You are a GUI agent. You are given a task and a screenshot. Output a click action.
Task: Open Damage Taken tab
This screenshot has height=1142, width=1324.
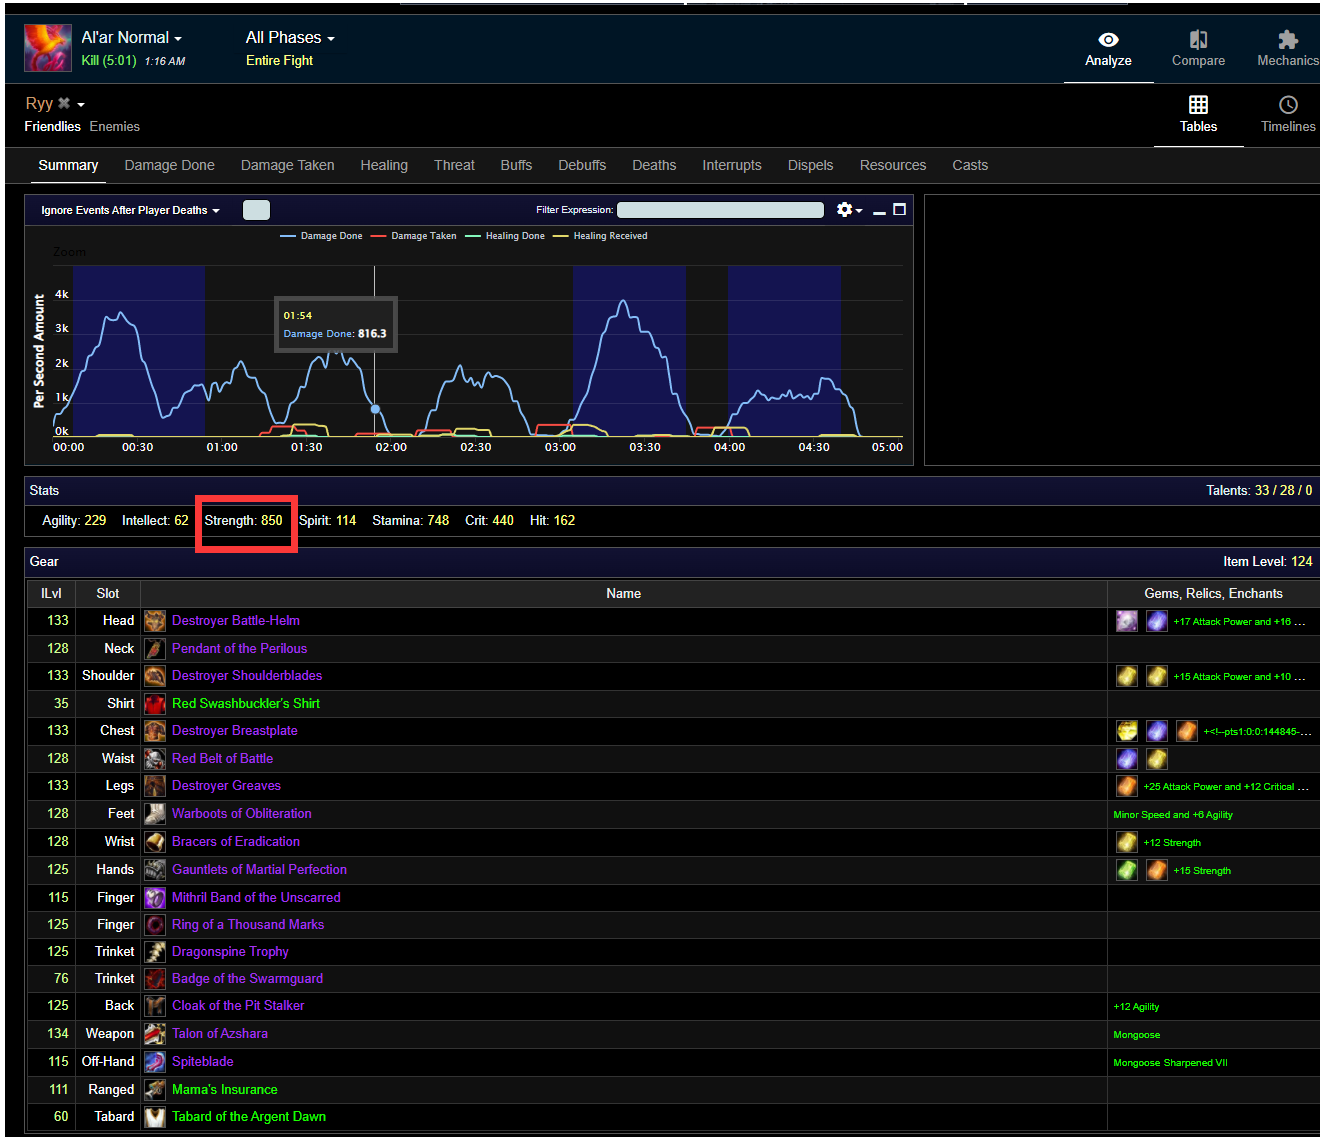pyautogui.click(x=288, y=165)
